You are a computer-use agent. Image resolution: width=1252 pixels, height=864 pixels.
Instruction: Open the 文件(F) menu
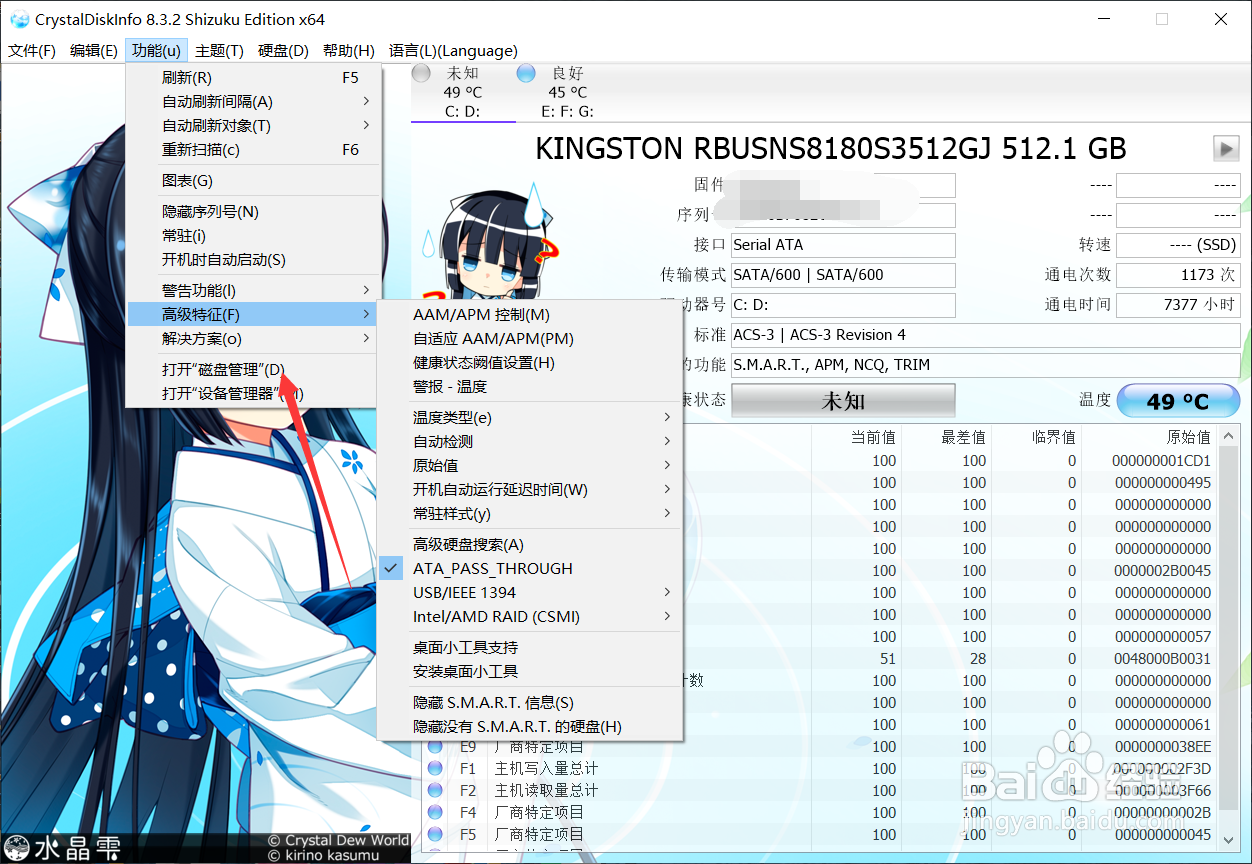click(x=32, y=51)
